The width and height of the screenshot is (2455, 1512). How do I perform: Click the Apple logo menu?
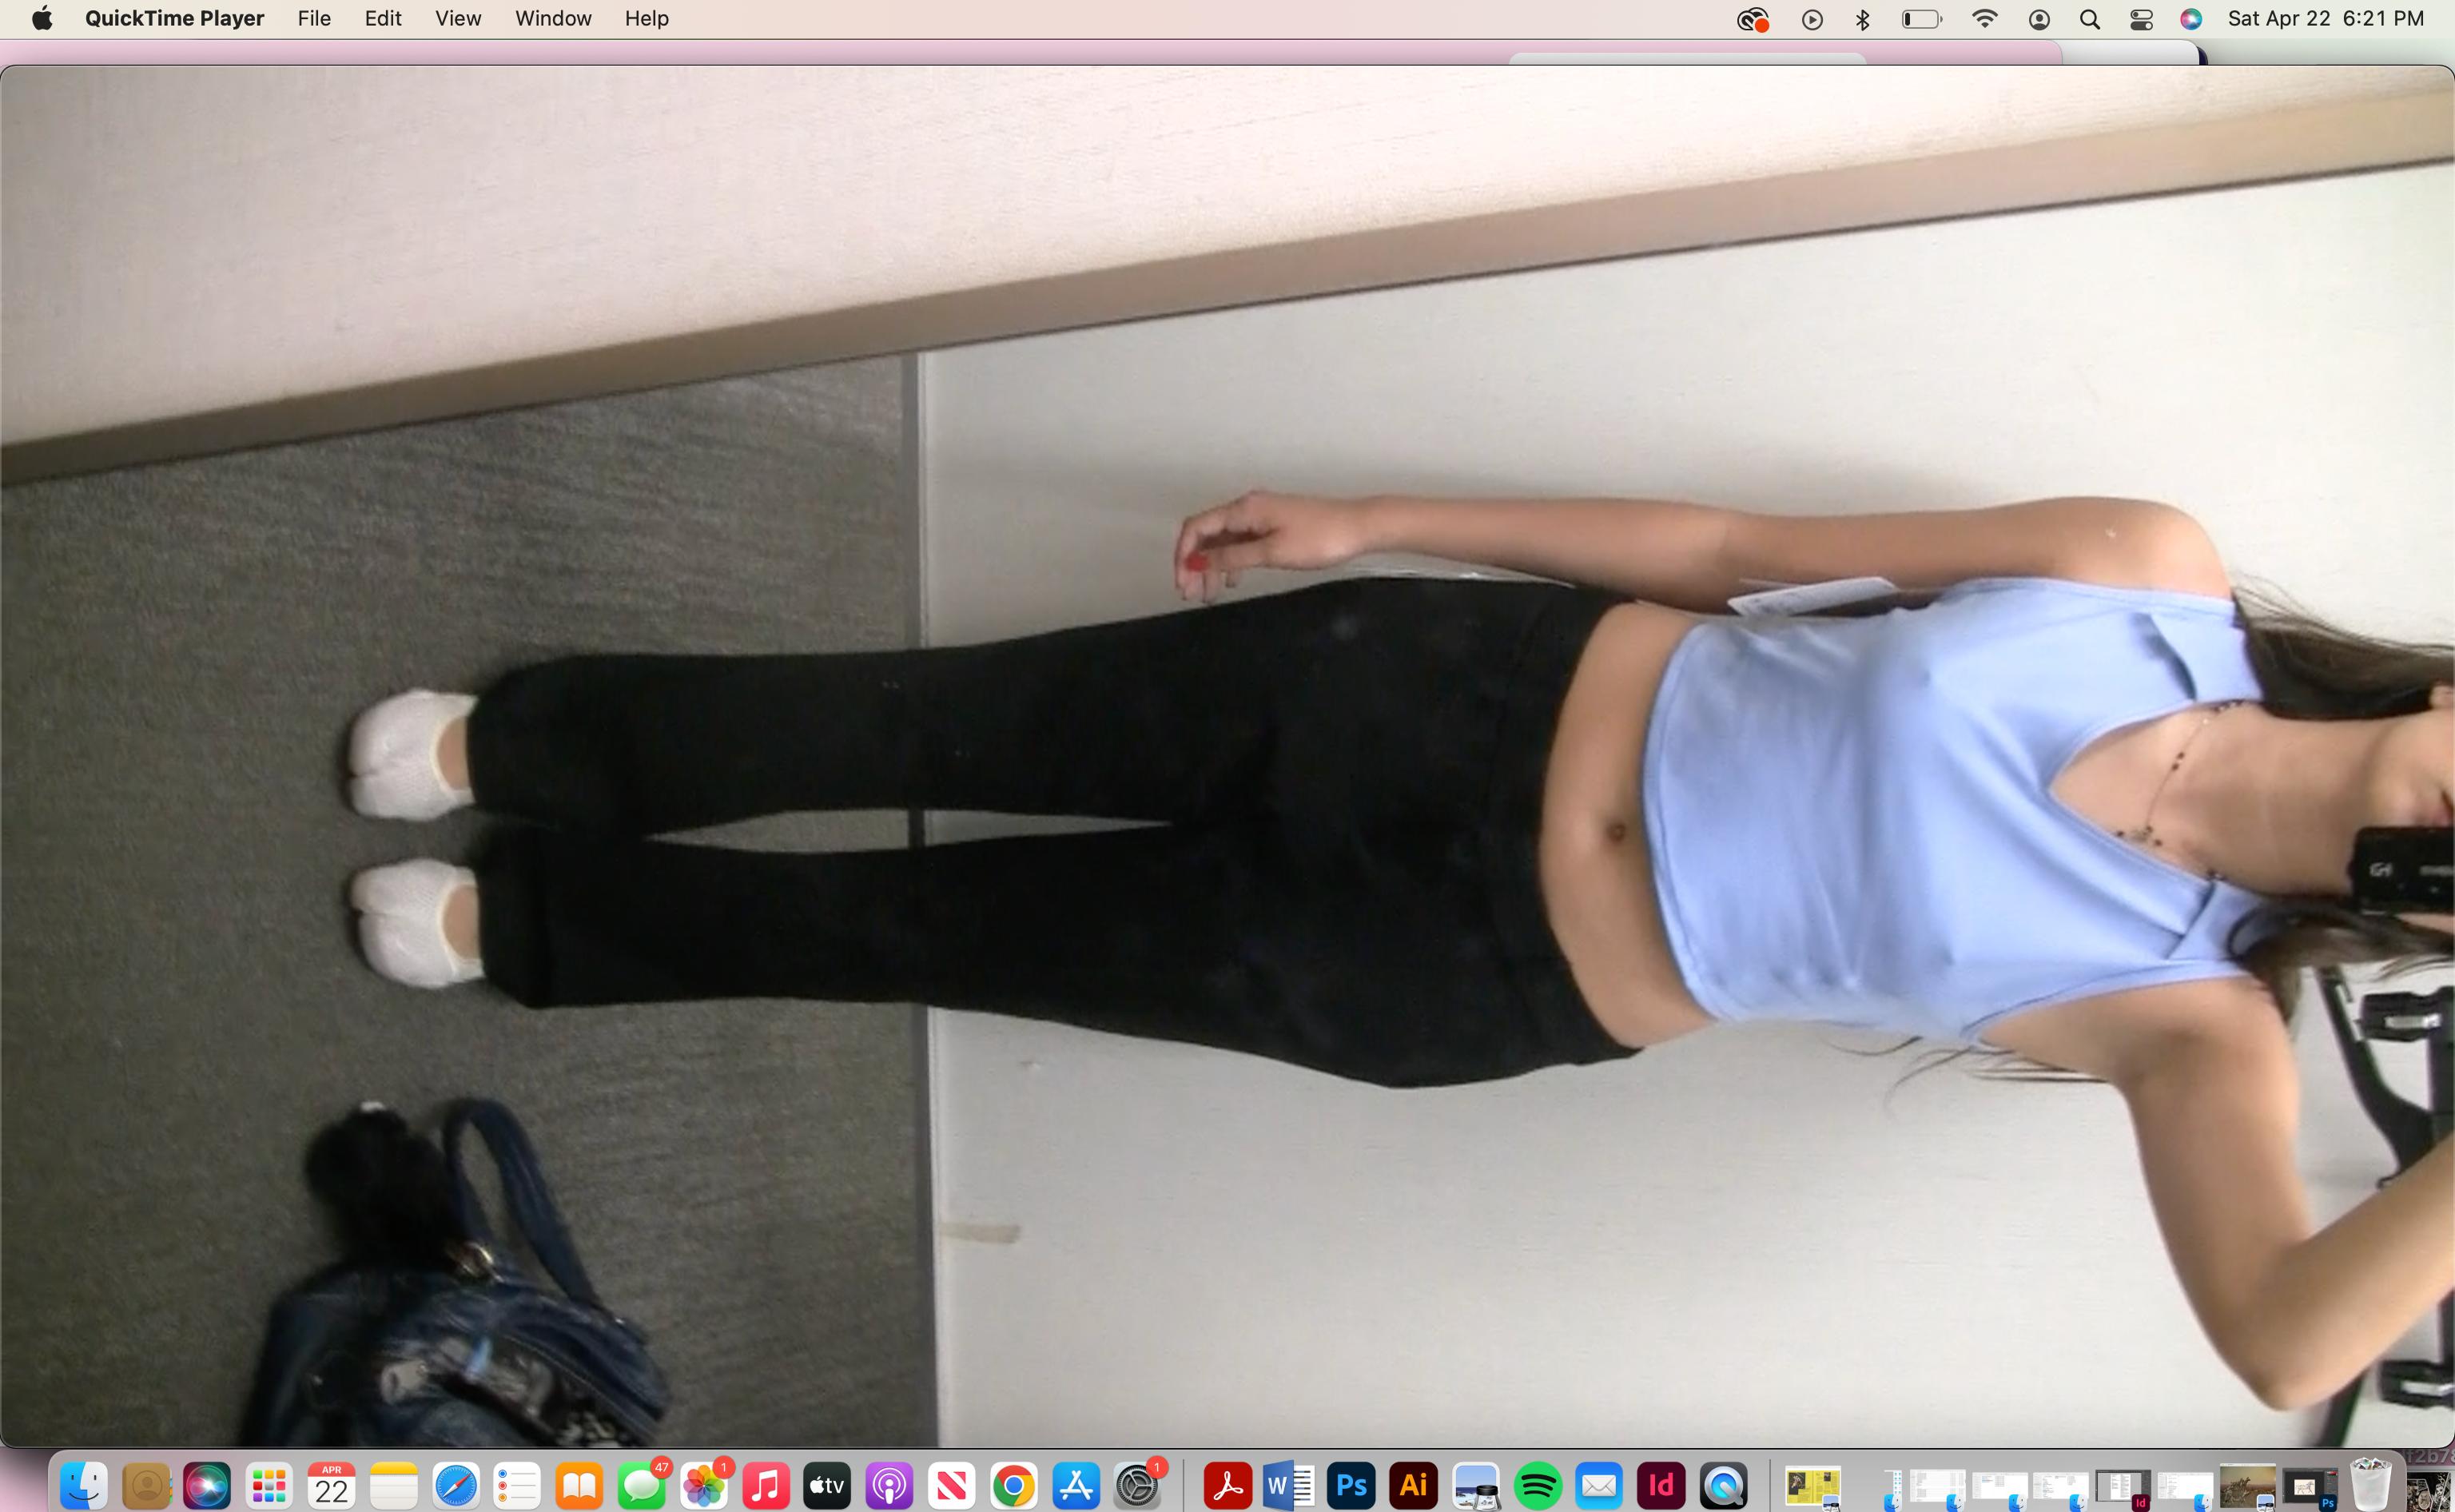(42, 19)
